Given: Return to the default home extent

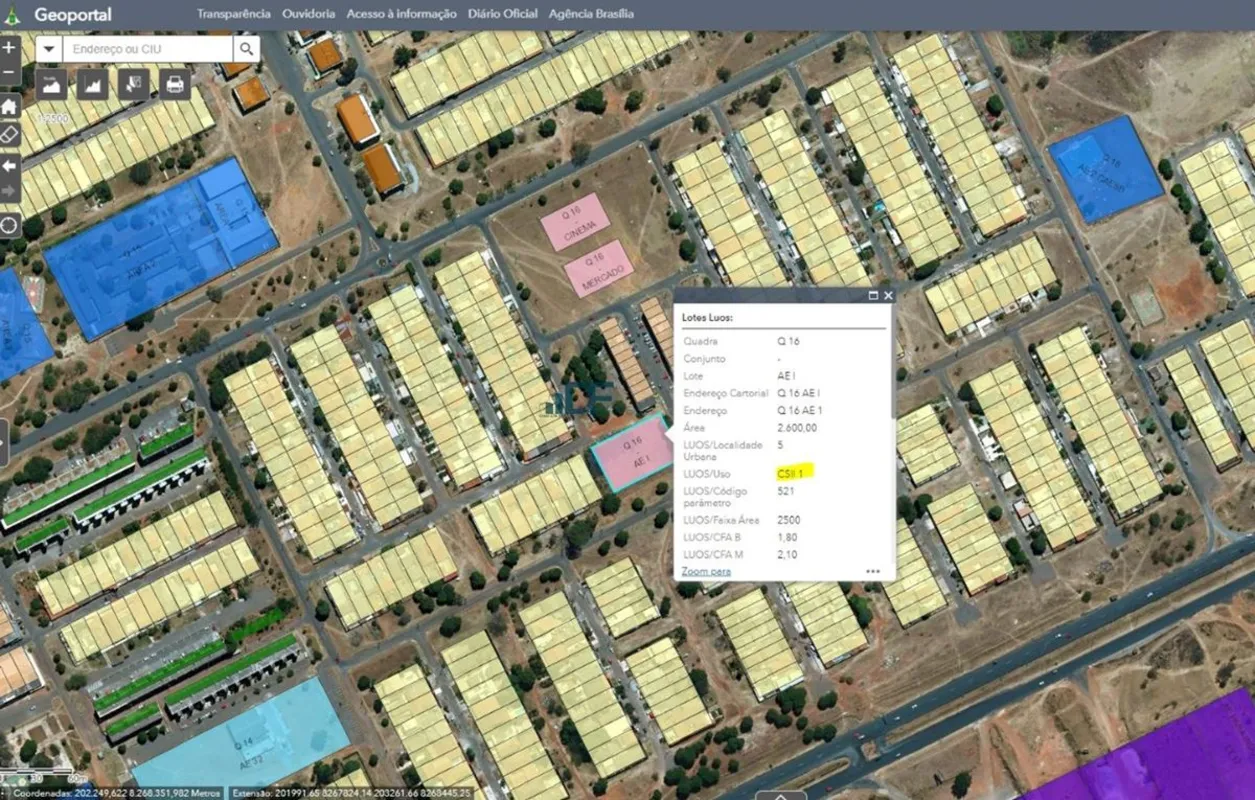Looking at the screenshot, I should [x=9, y=106].
